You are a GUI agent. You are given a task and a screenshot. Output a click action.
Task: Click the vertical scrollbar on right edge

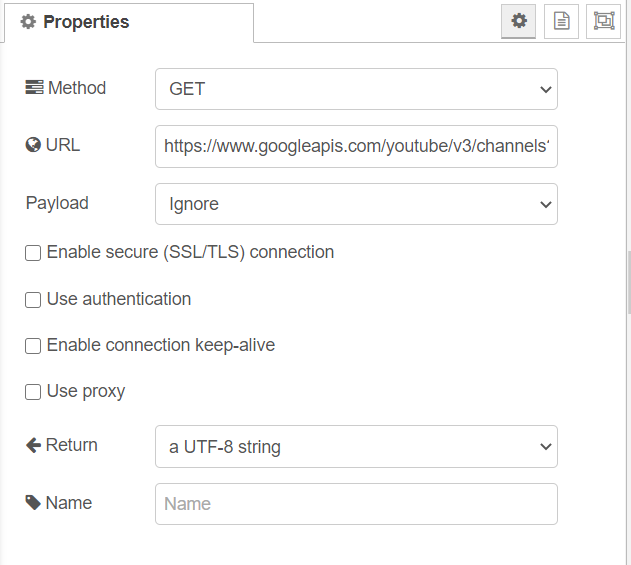[x=629, y=282]
